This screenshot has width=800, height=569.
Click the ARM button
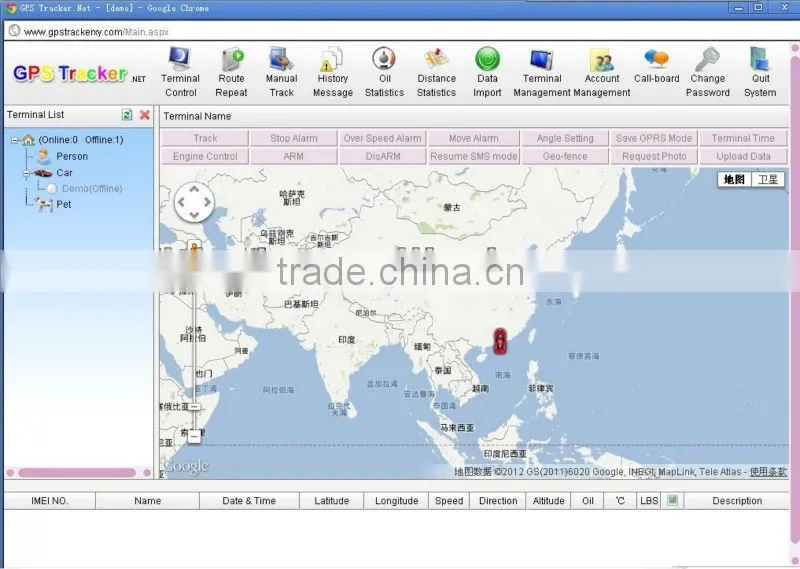(x=294, y=156)
